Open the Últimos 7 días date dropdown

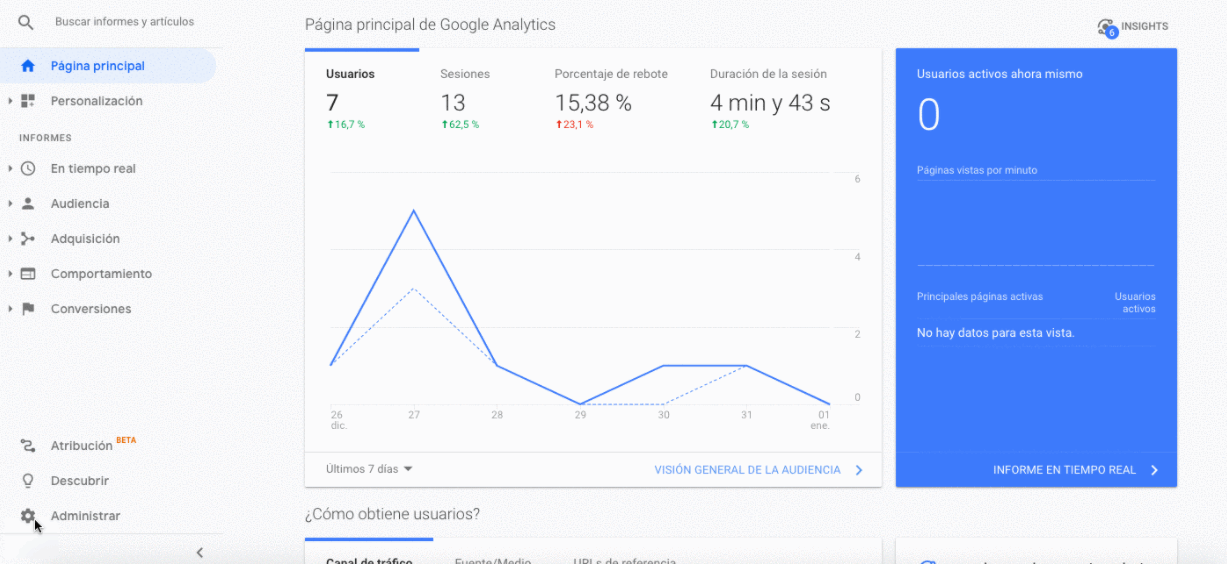click(369, 469)
